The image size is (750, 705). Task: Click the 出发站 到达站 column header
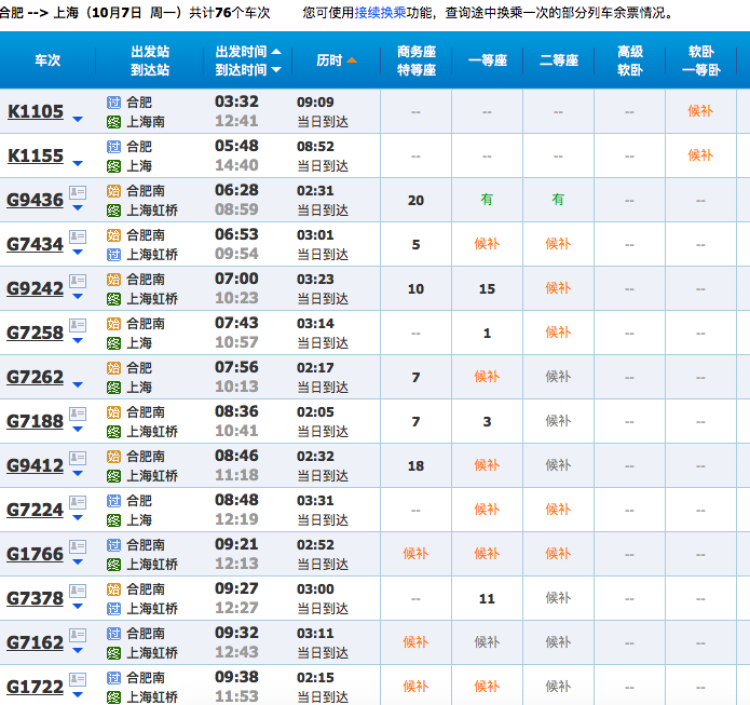point(150,61)
